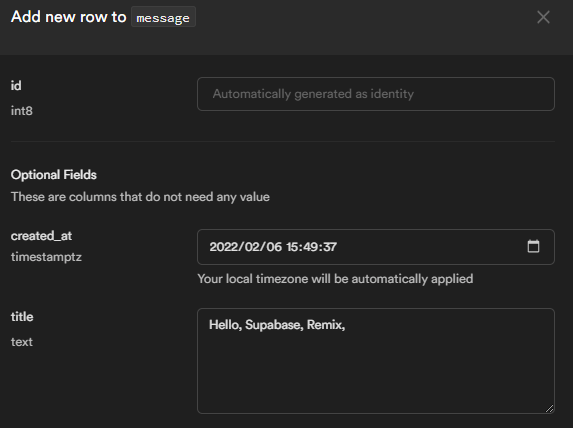
Task: Click the local timezone helper text
Action: (x=335, y=279)
